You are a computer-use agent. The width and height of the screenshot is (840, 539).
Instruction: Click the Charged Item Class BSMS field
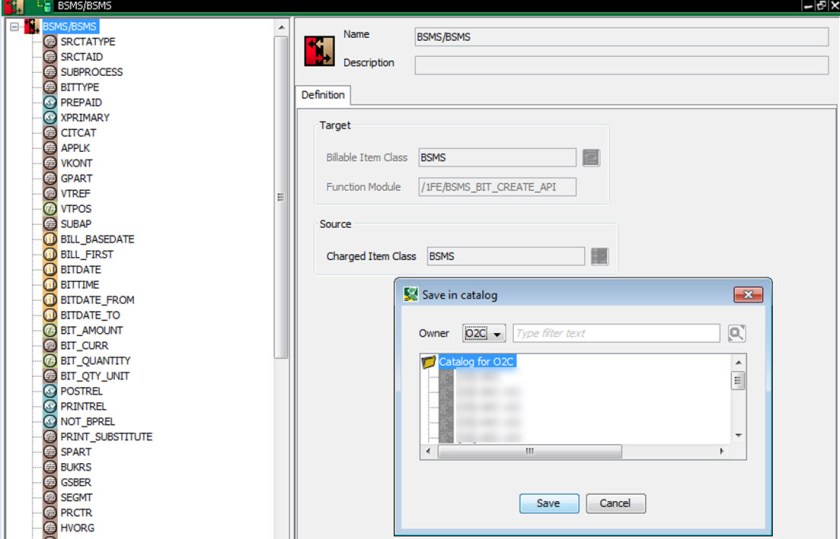(x=506, y=256)
